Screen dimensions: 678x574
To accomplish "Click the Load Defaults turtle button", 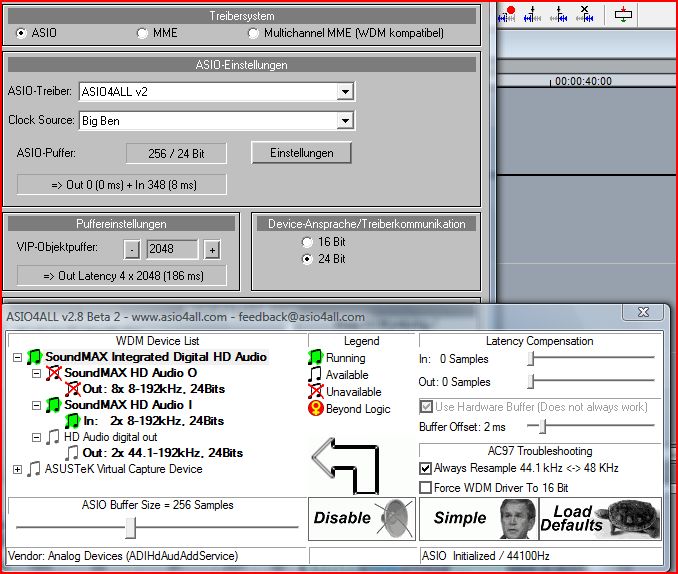I will point(601,518).
